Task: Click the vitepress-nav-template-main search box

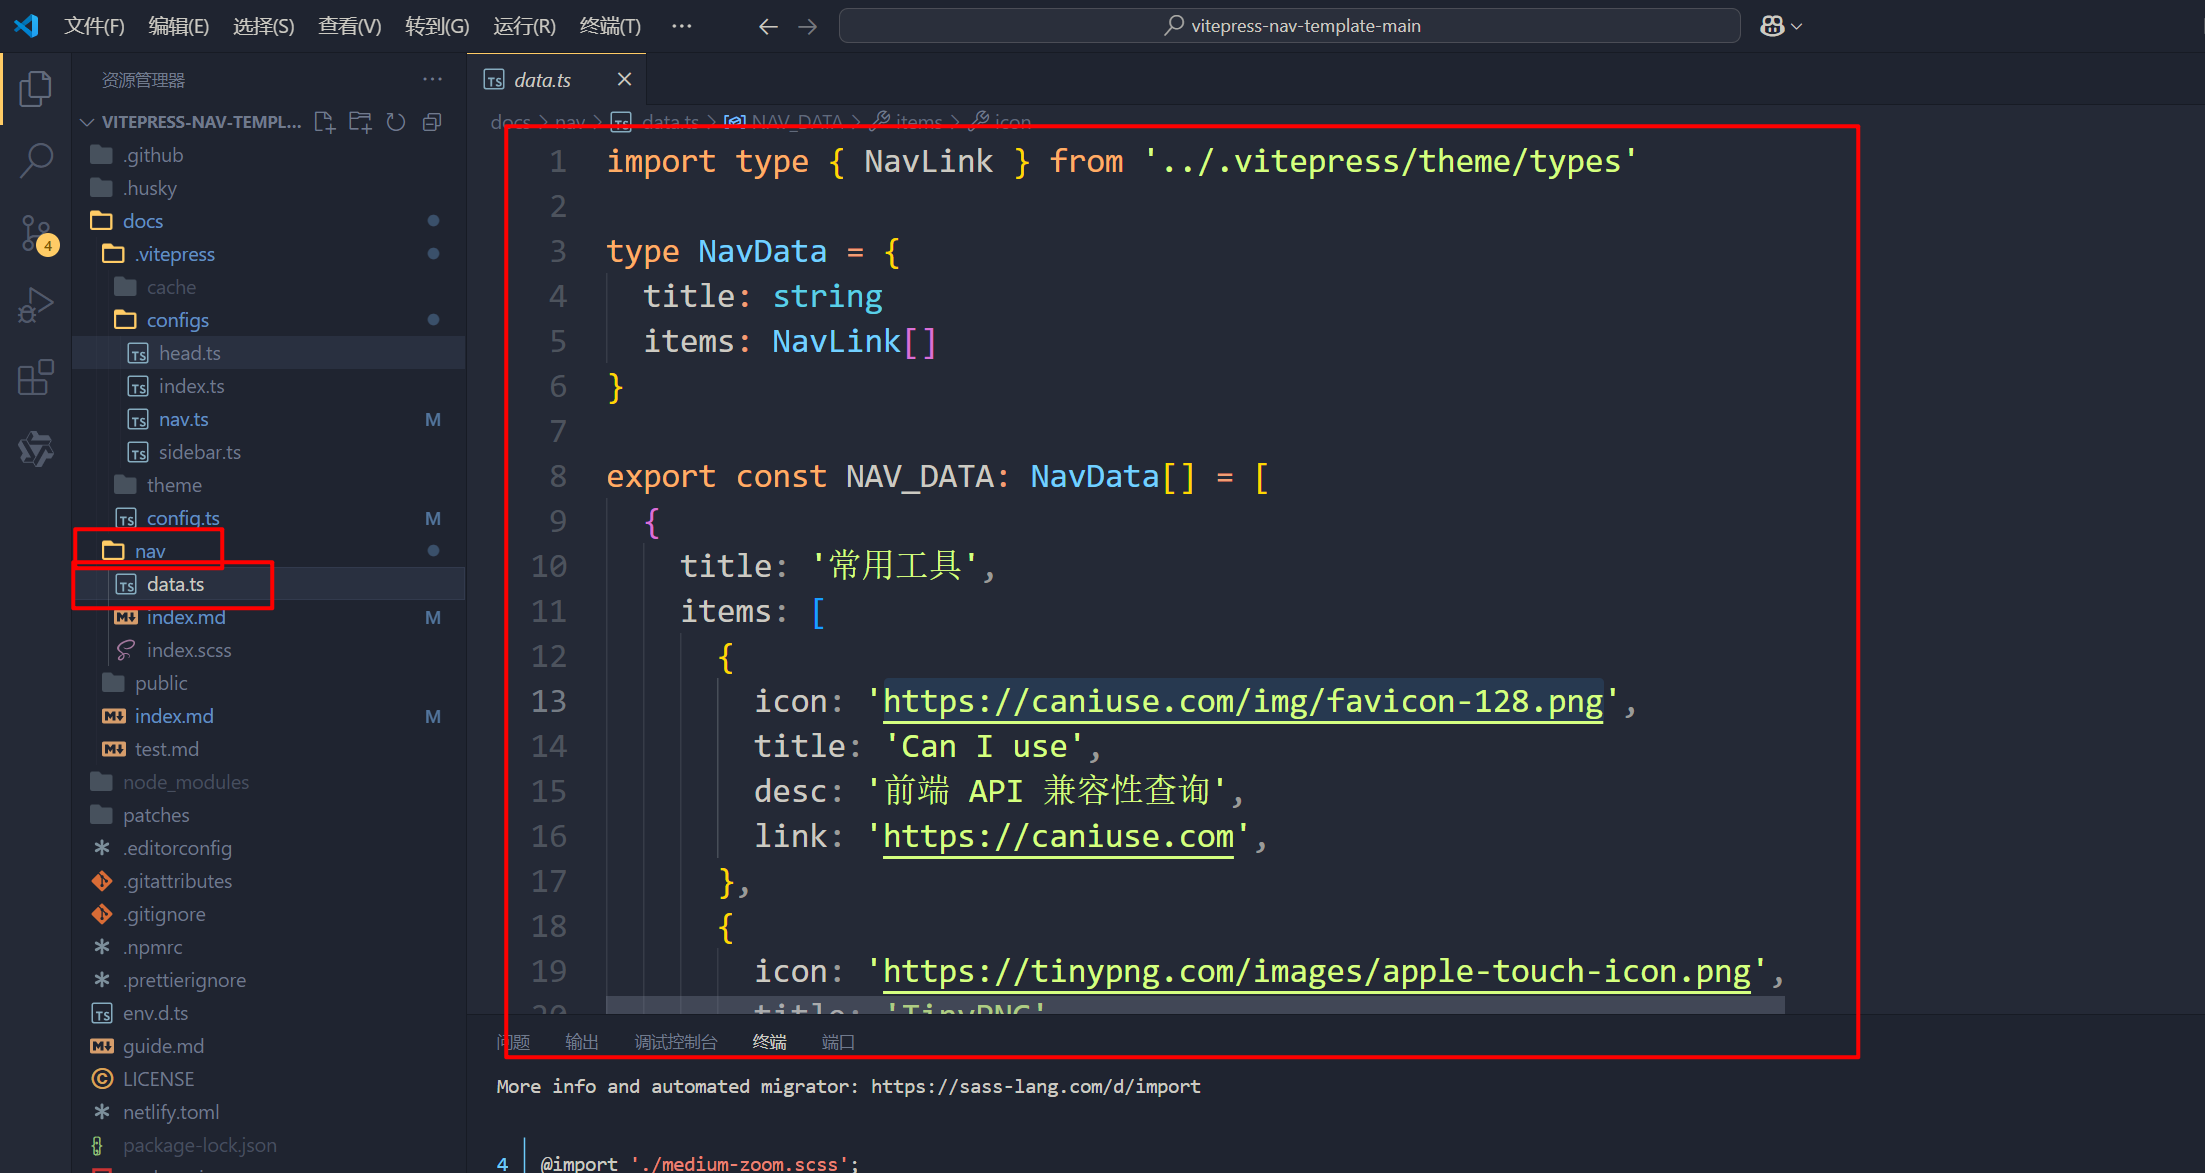Action: pos(1290,26)
